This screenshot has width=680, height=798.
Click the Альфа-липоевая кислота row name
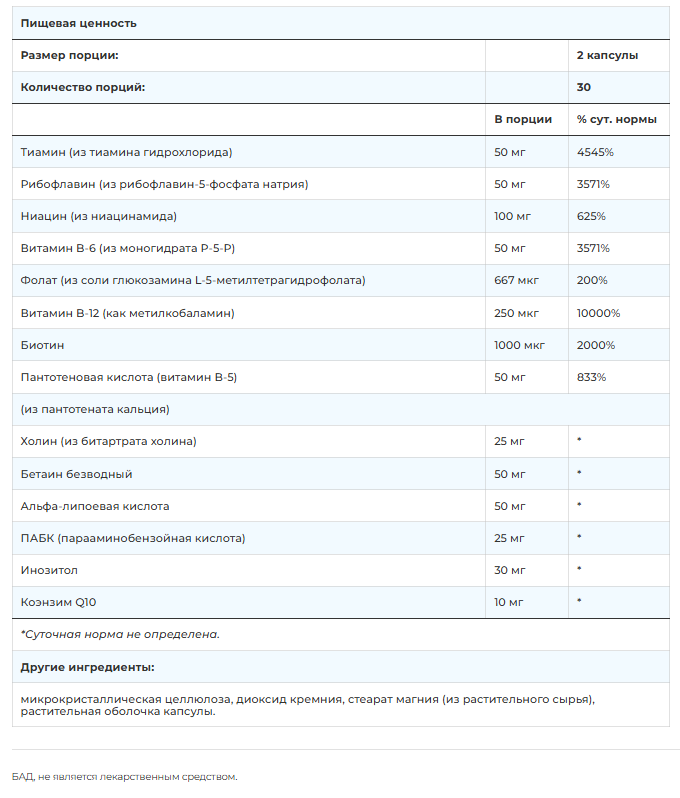point(95,506)
